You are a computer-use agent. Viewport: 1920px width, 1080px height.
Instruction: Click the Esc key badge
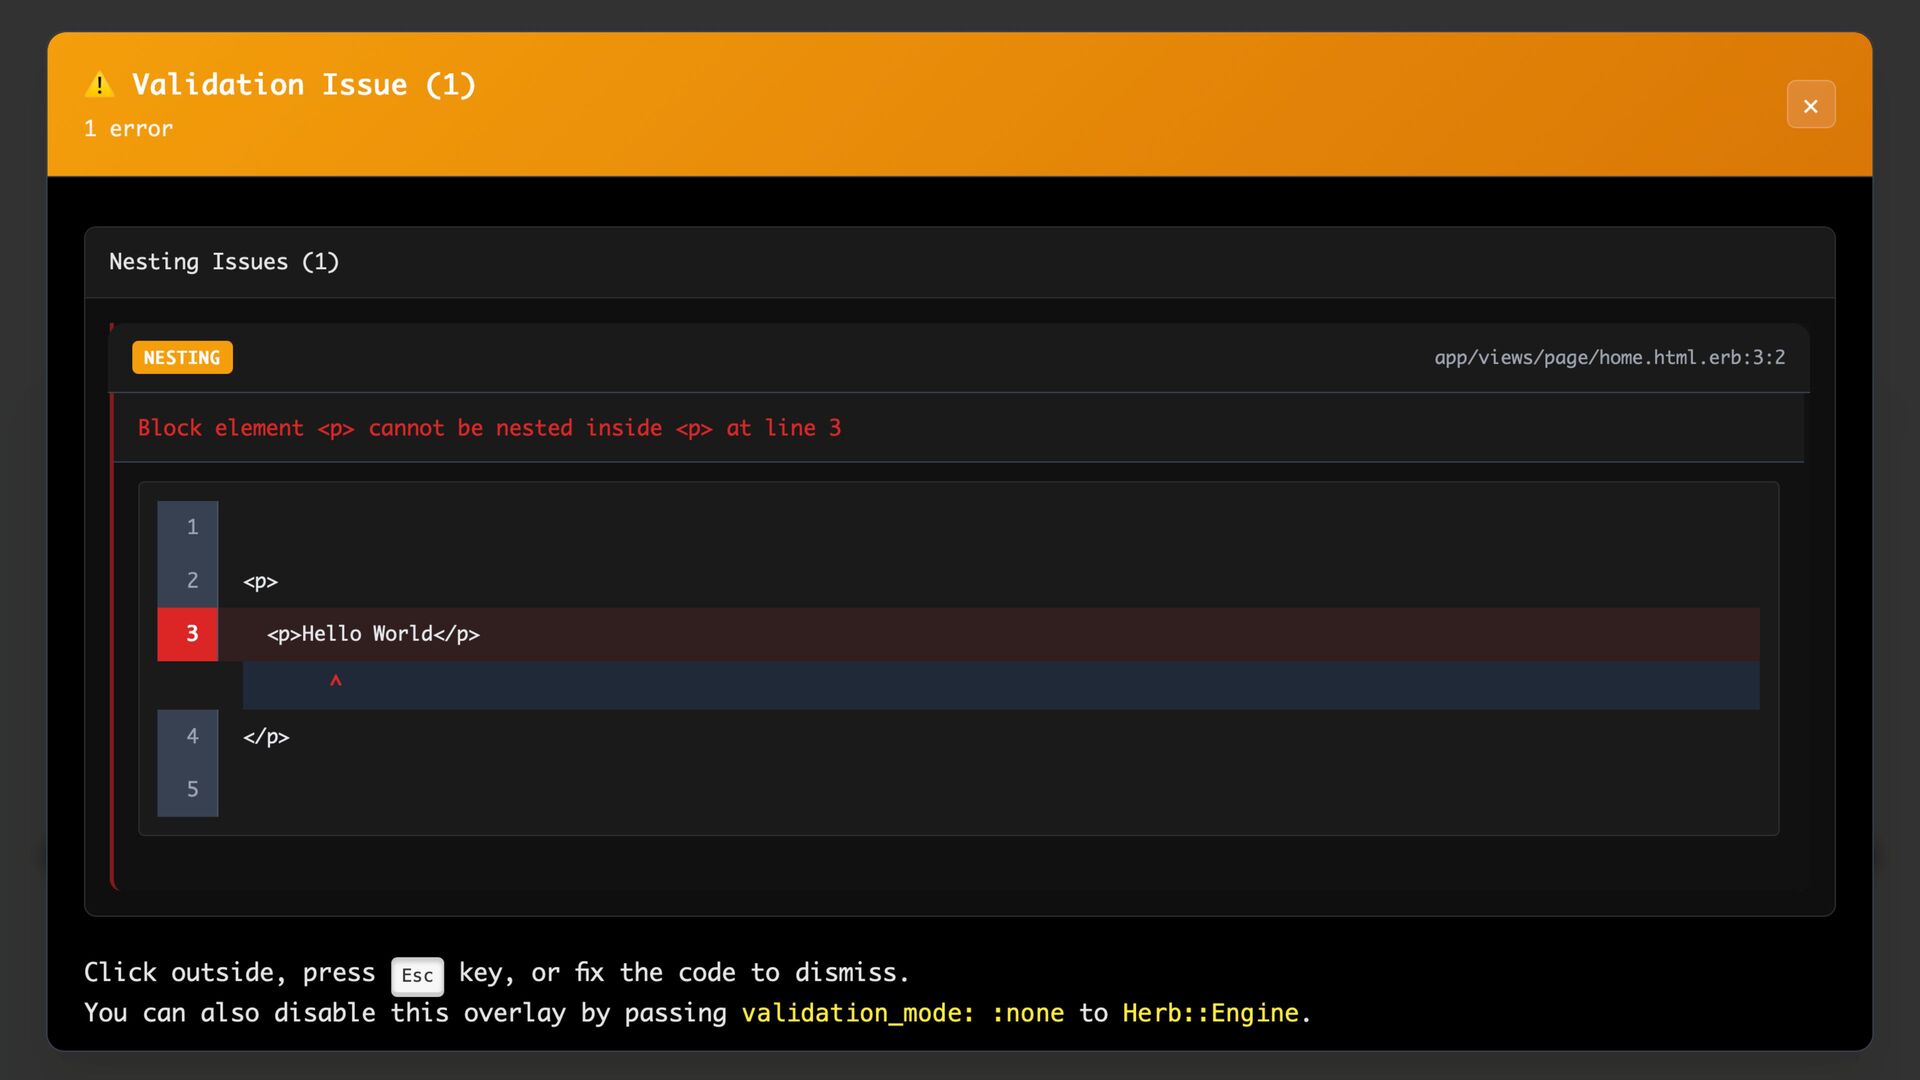(417, 976)
